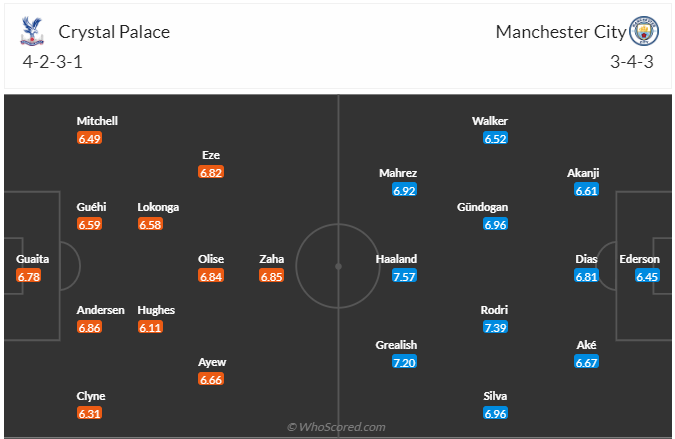The image size is (675, 439).
Task: Select player name Andersen
Action: (101, 310)
